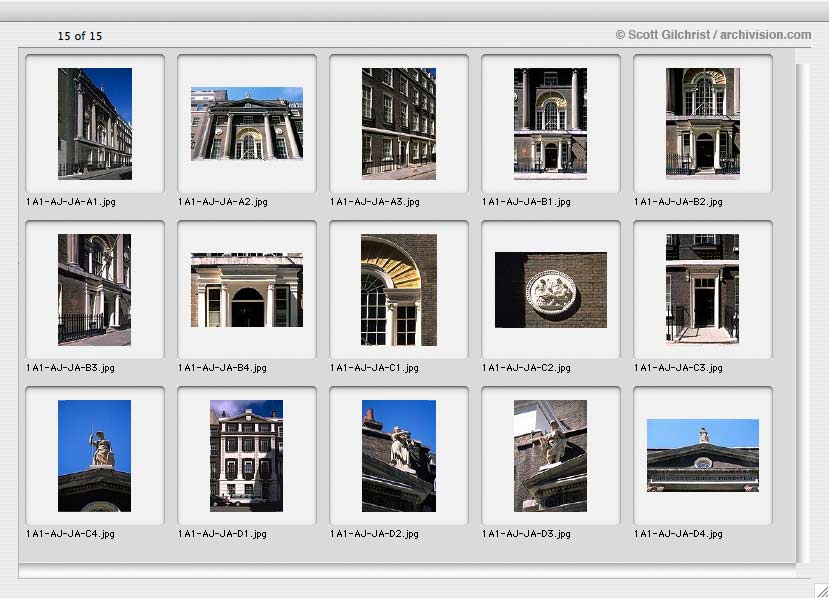Open thumbnail for 1A1-AJ-JA-A3.jpg
The image size is (829, 598).
[399, 124]
